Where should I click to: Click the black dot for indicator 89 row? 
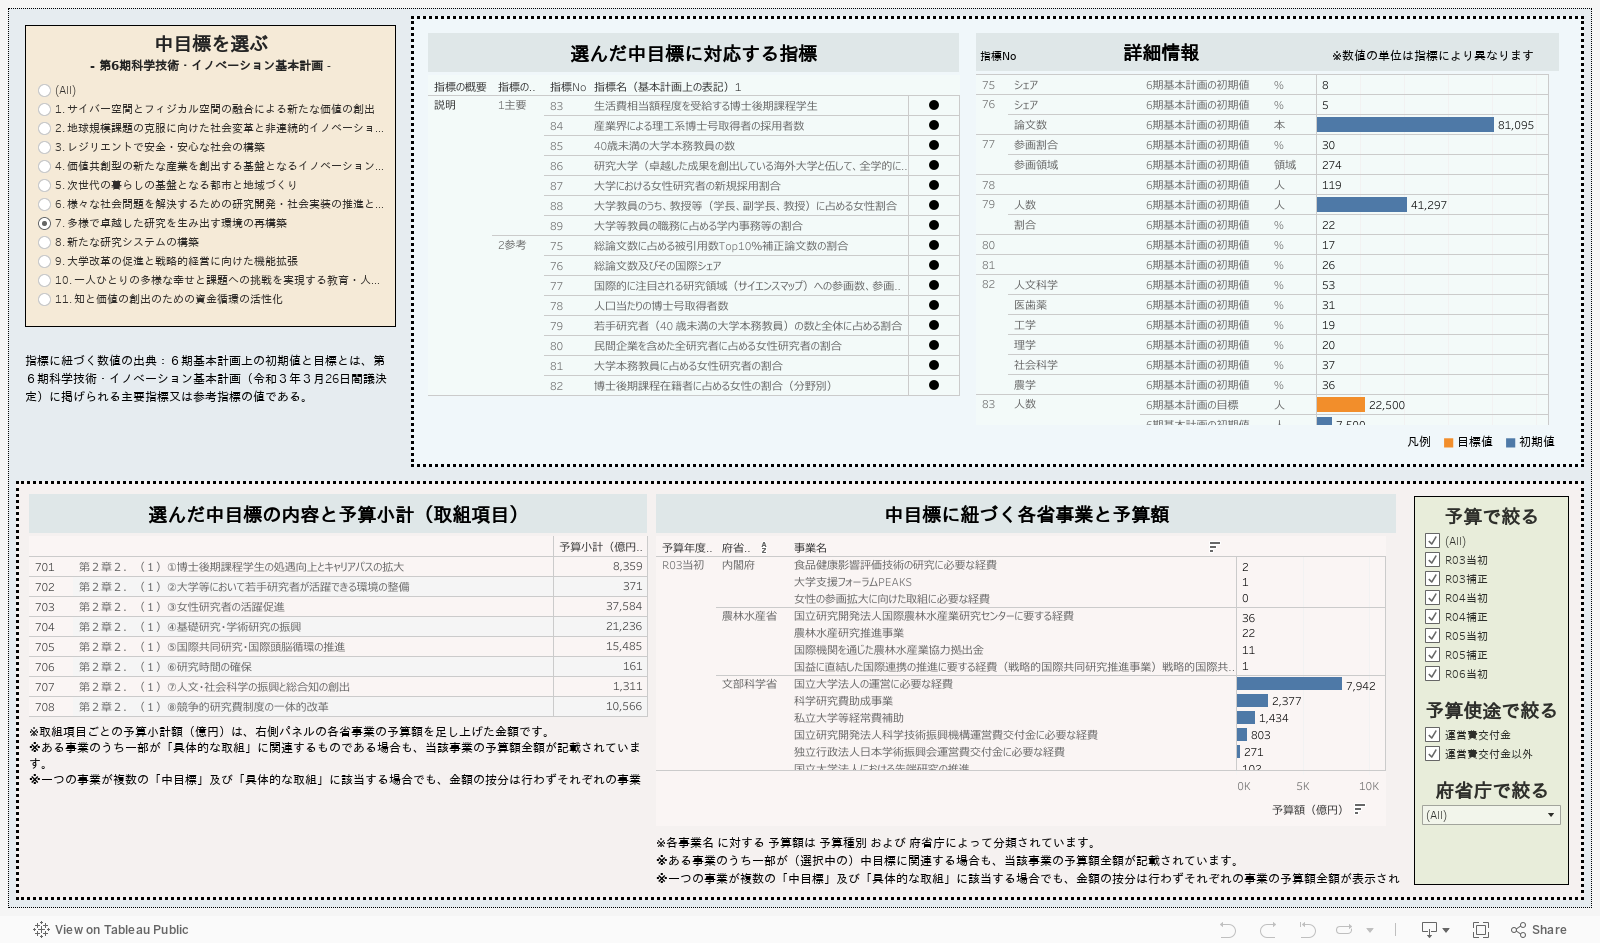[934, 225]
